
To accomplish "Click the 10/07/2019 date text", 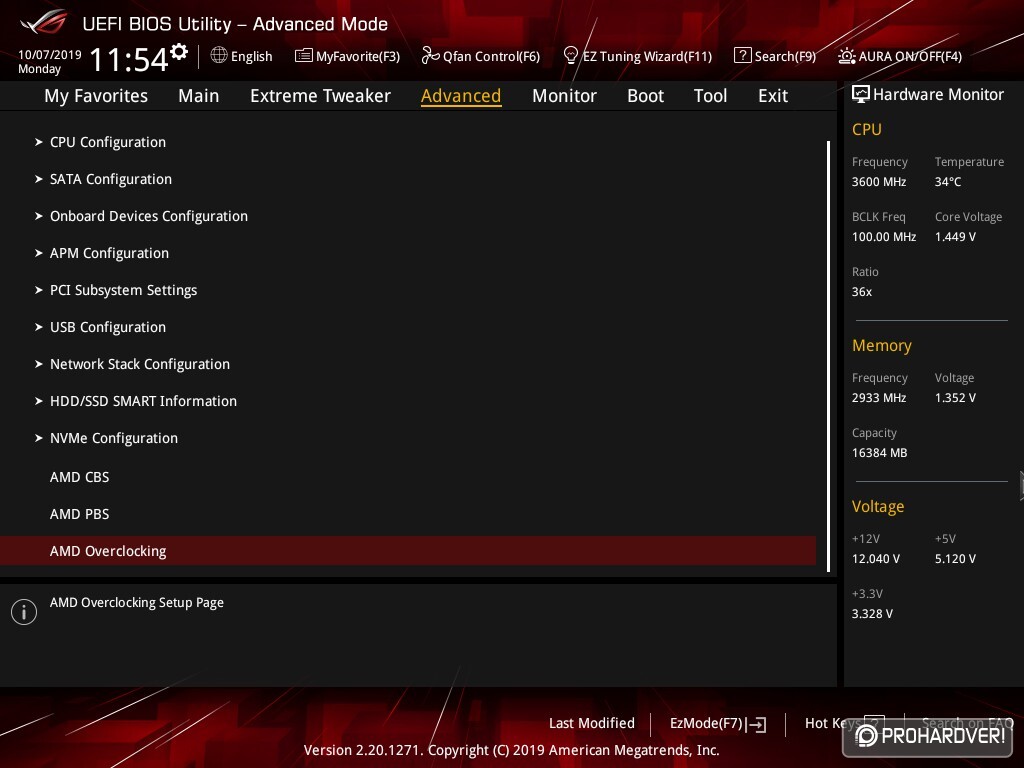I will pos(50,54).
